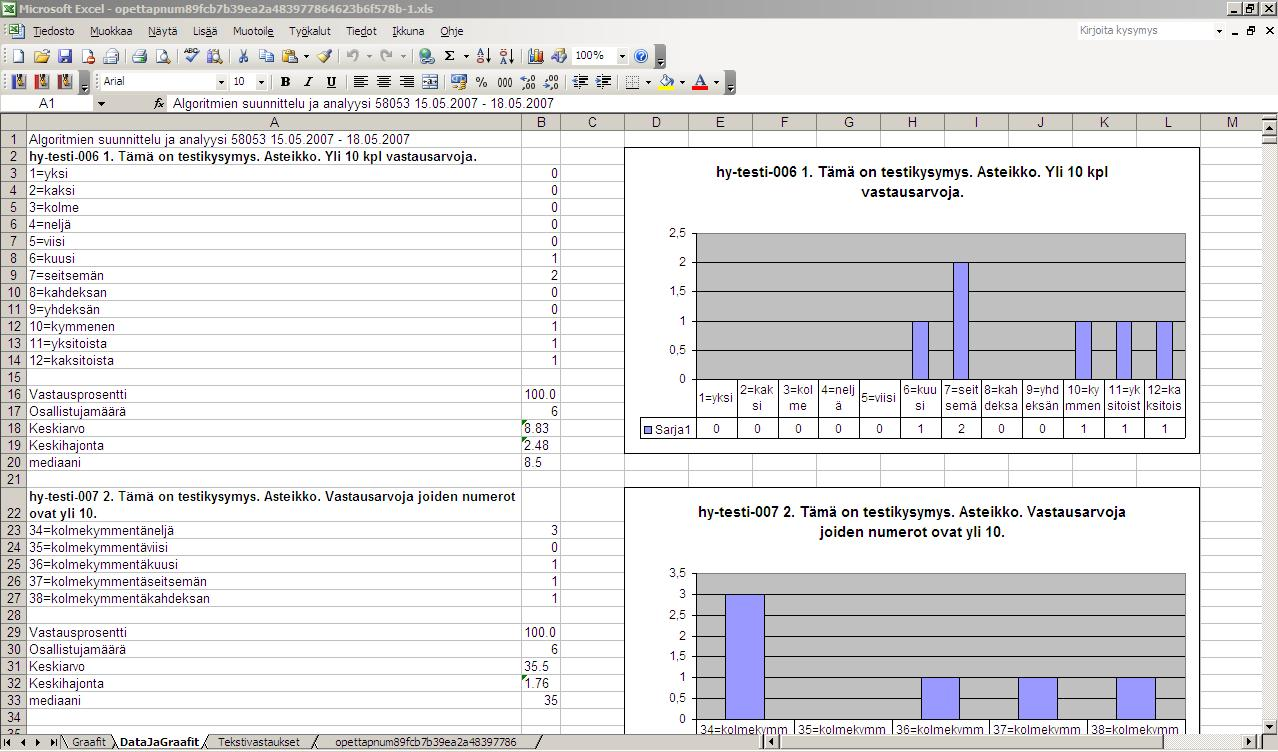The image size is (1278, 752).
Task: Open the font size dropdown showing 10
Action: 261,82
